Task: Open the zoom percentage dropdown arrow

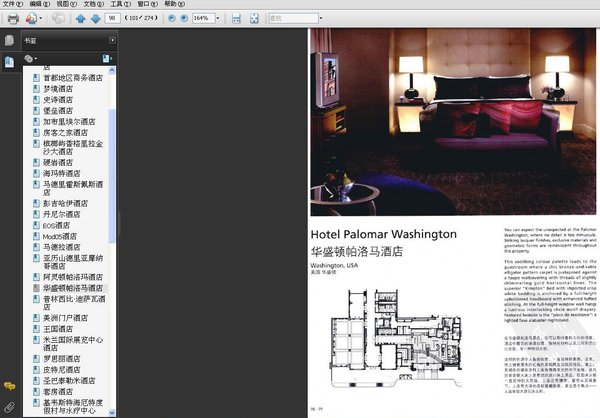Action: tap(218, 18)
